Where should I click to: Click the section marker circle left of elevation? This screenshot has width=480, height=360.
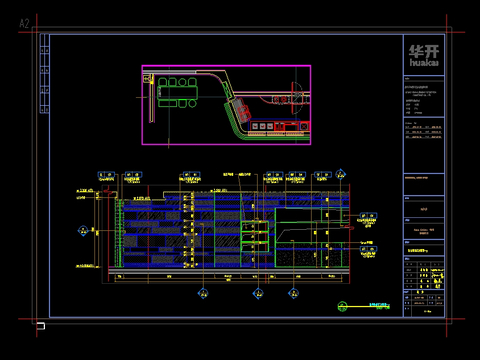83,230
